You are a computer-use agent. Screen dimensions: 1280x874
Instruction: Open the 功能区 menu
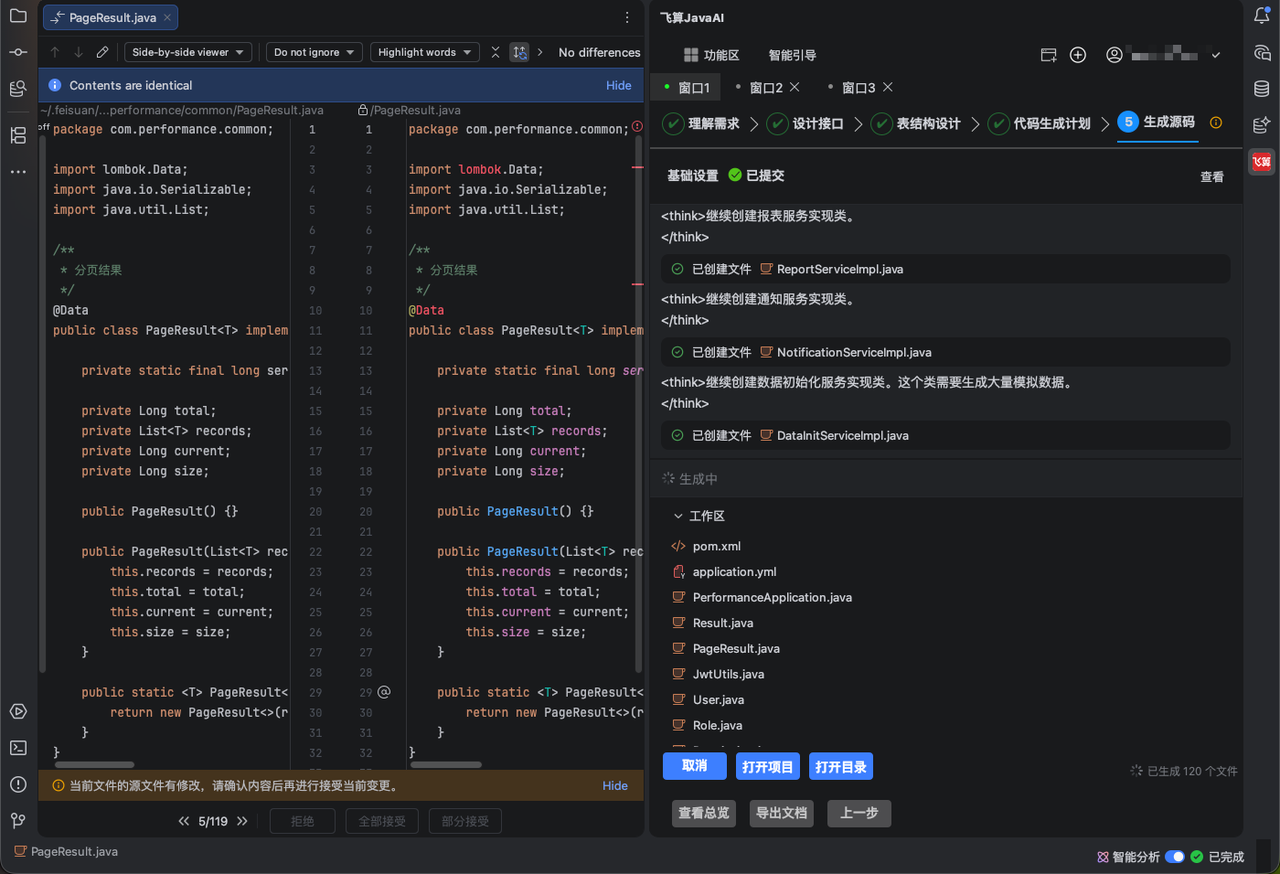pos(711,55)
